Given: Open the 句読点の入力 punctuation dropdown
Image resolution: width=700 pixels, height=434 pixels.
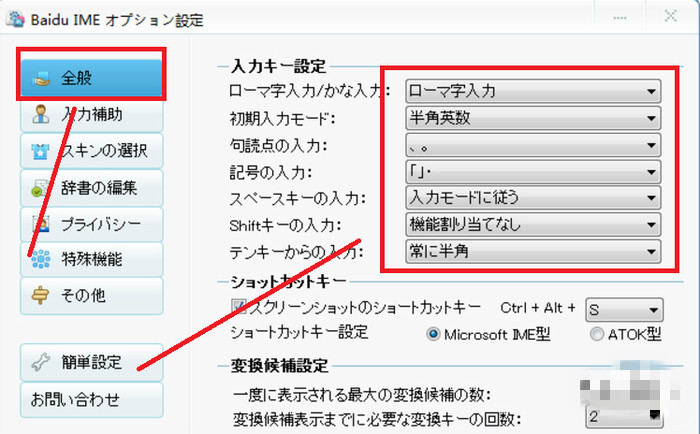Looking at the screenshot, I should pos(533,145).
